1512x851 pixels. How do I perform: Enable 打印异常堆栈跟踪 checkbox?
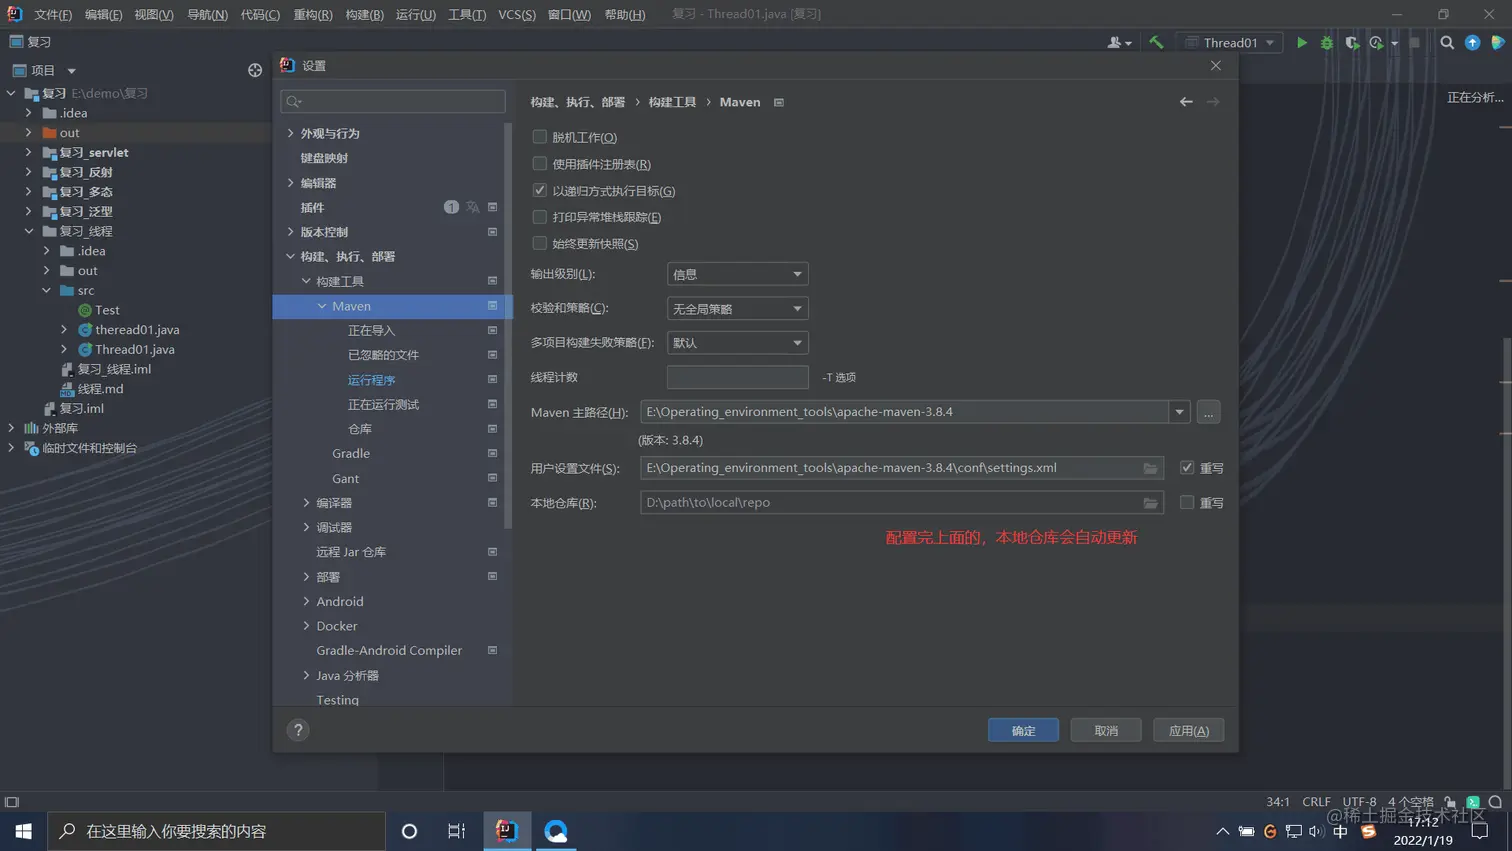(x=540, y=217)
